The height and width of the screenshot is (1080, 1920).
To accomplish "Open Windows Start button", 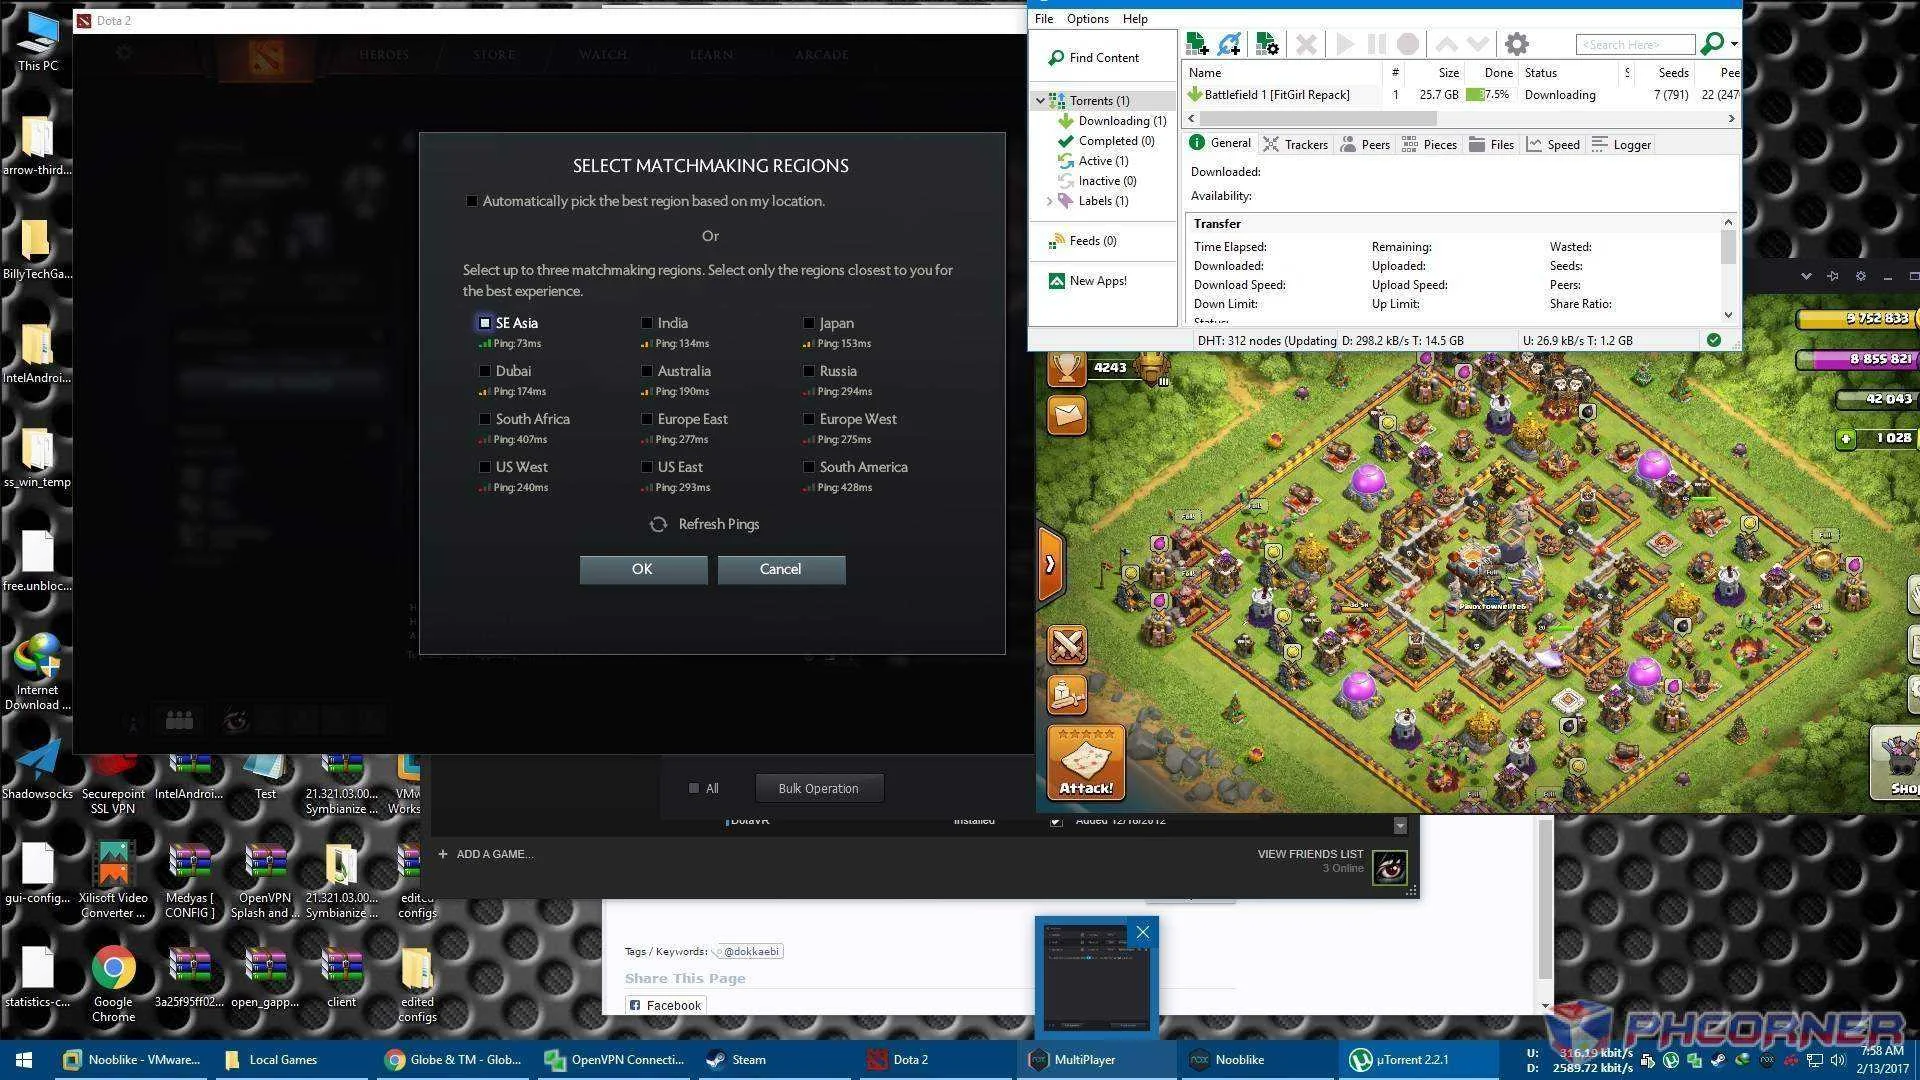I will [x=24, y=1060].
